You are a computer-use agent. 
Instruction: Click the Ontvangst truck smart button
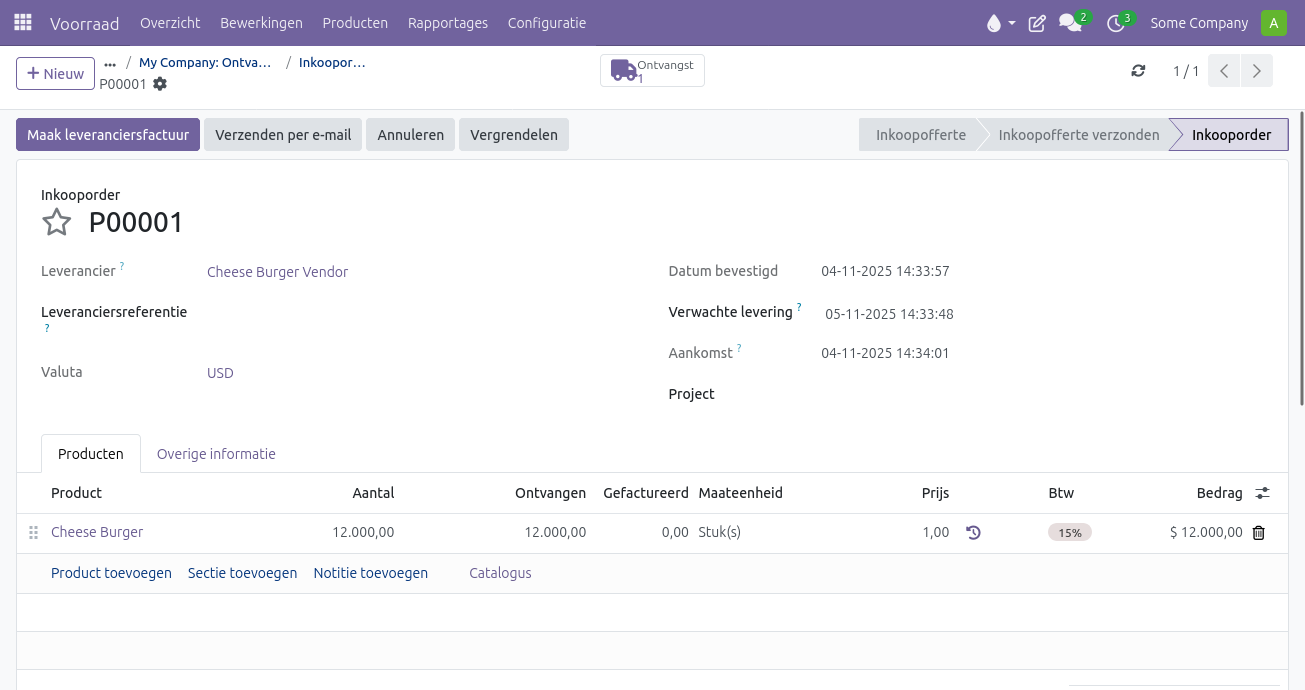(652, 71)
